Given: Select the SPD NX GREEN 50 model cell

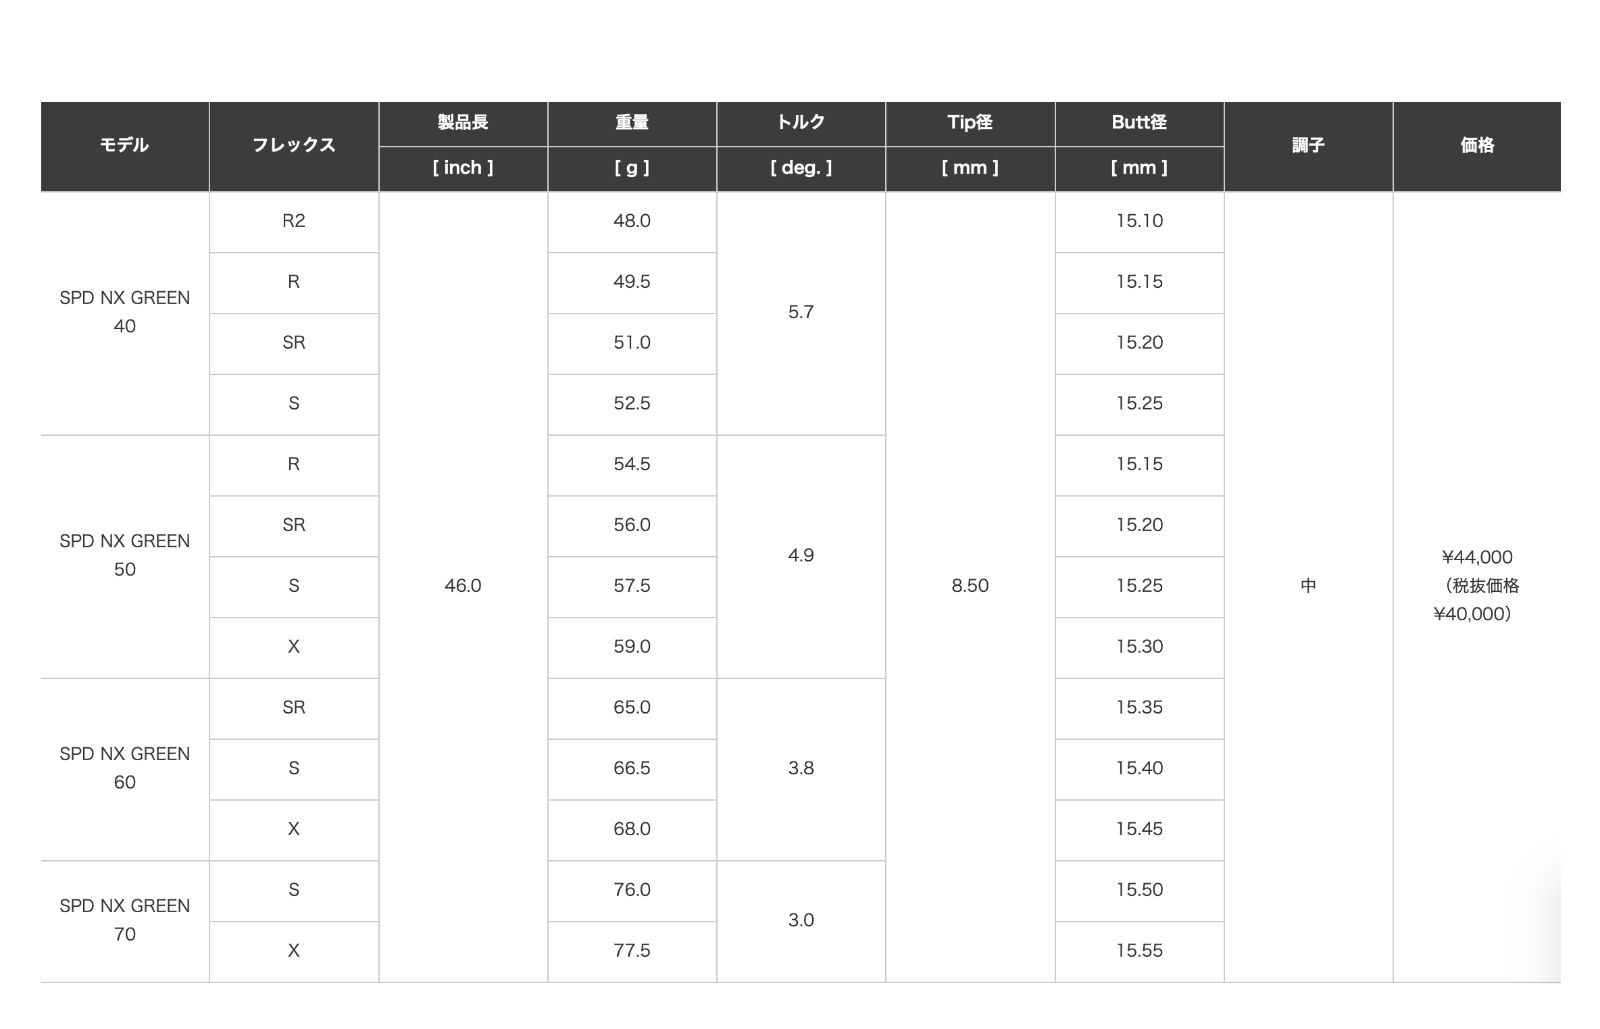Looking at the screenshot, I should [124, 555].
